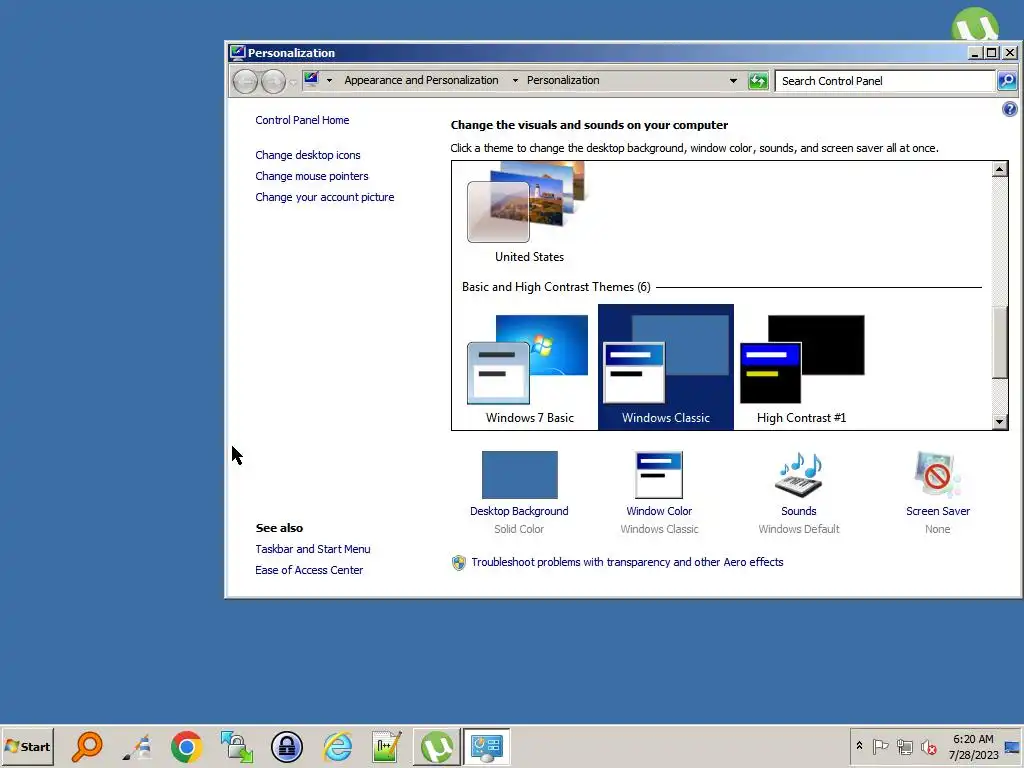Click the refresh button in address bar
1024x768 pixels.
point(758,81)
